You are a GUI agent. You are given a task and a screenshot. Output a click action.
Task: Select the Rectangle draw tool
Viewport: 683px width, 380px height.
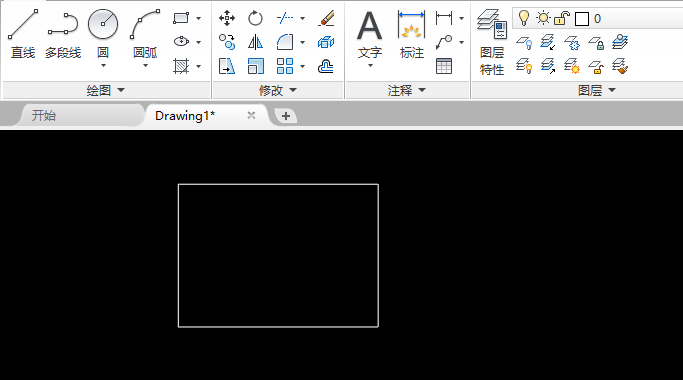181,18
